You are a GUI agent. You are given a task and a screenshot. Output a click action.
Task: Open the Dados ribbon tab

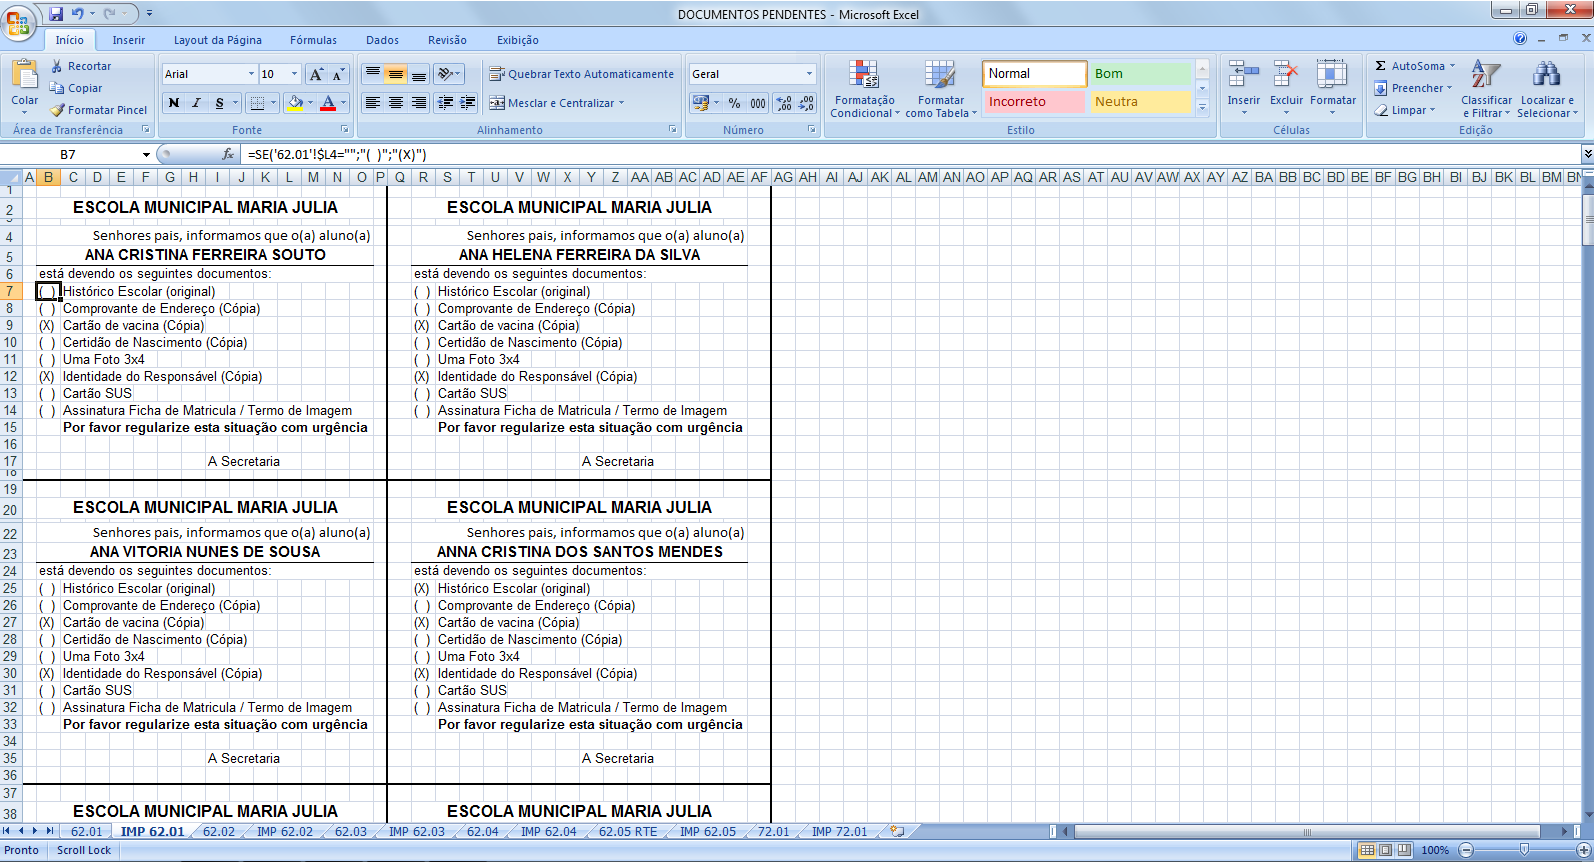point(382,40)
